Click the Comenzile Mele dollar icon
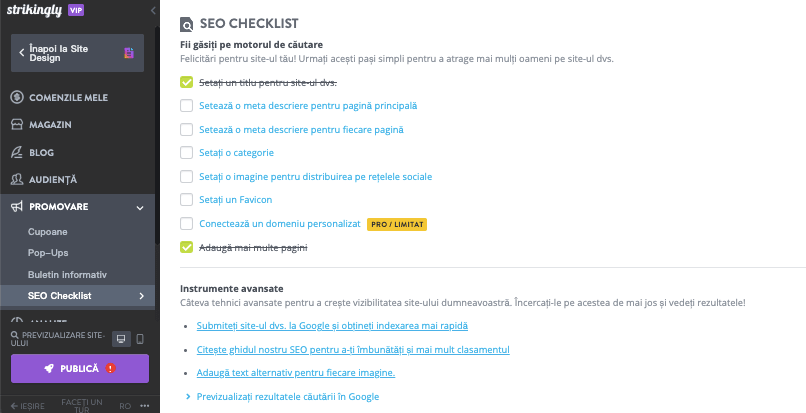 tap(17, 97)
